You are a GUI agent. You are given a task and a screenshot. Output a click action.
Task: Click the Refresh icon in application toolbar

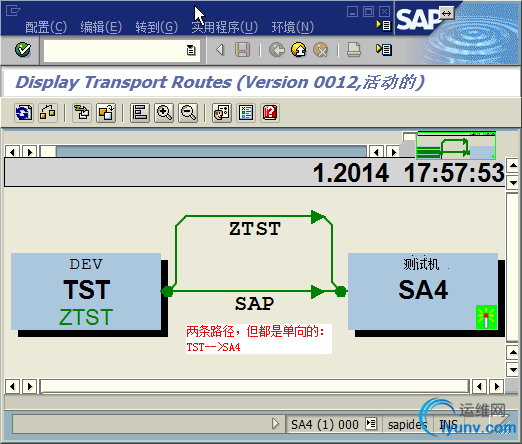coord(24,113)
